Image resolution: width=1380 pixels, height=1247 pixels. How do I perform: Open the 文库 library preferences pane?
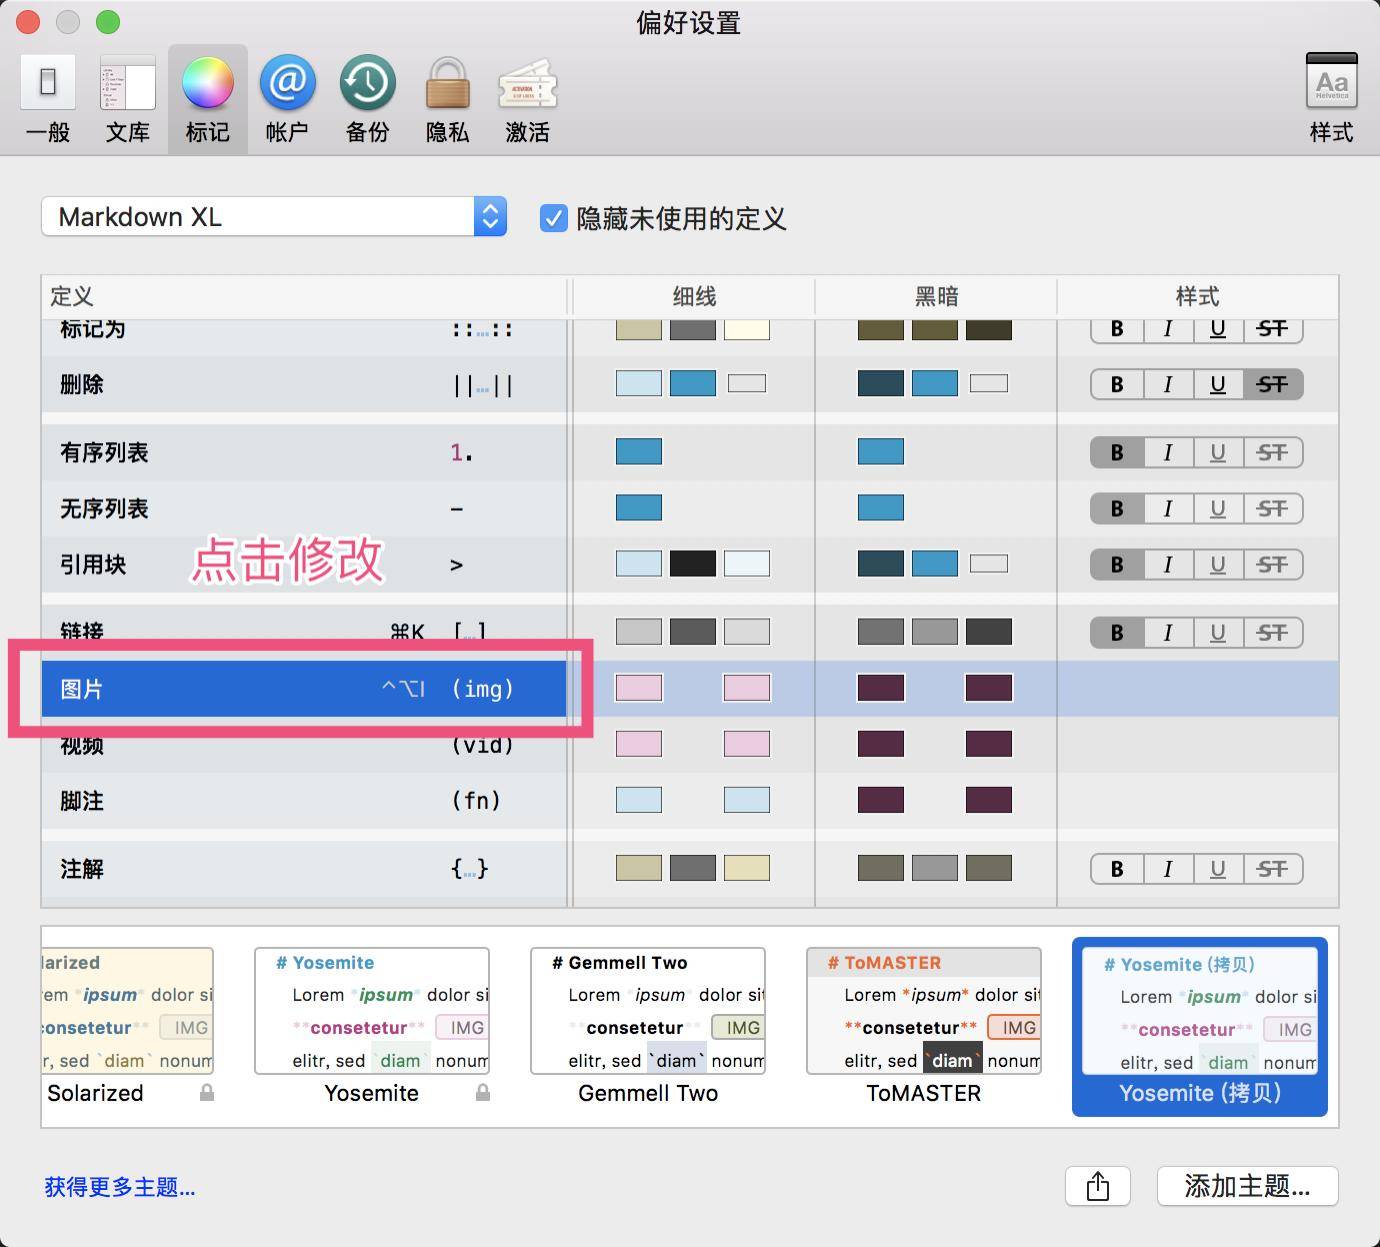(128, 99)
